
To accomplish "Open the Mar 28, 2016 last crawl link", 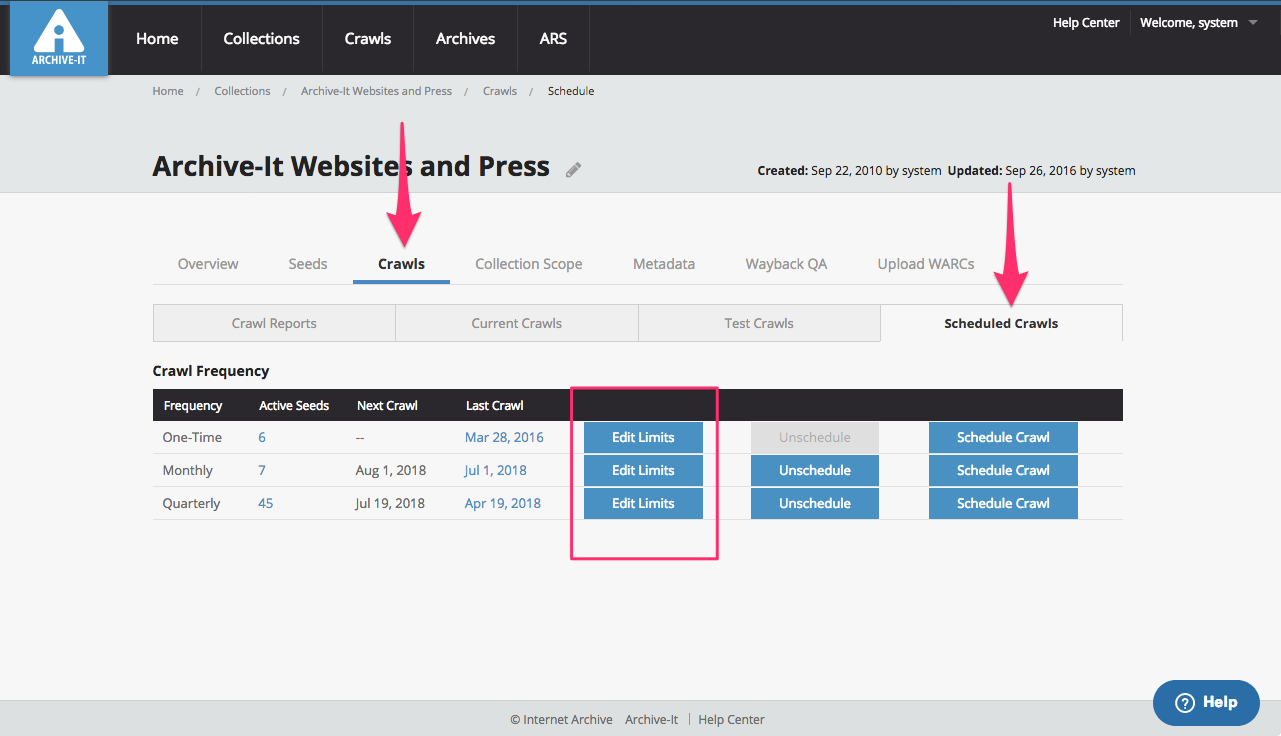I will click(x=504, y=437).
